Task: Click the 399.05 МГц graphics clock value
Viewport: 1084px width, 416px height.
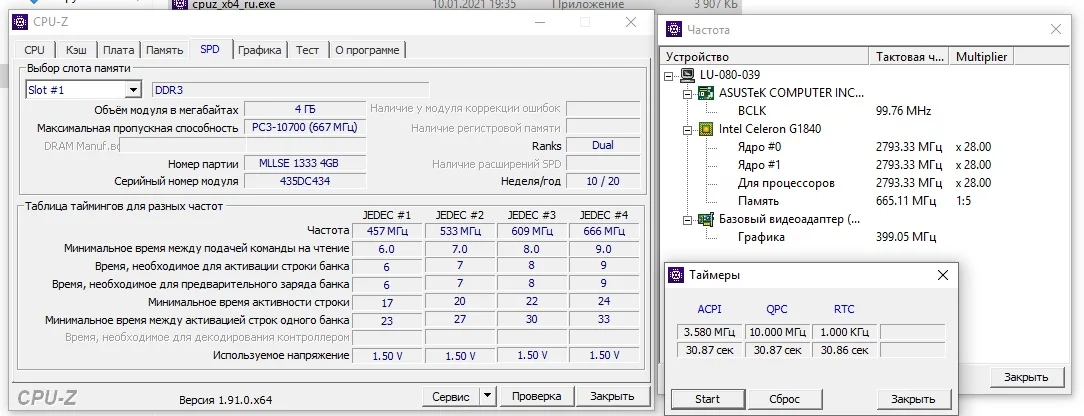Action: tap(906, 237)
